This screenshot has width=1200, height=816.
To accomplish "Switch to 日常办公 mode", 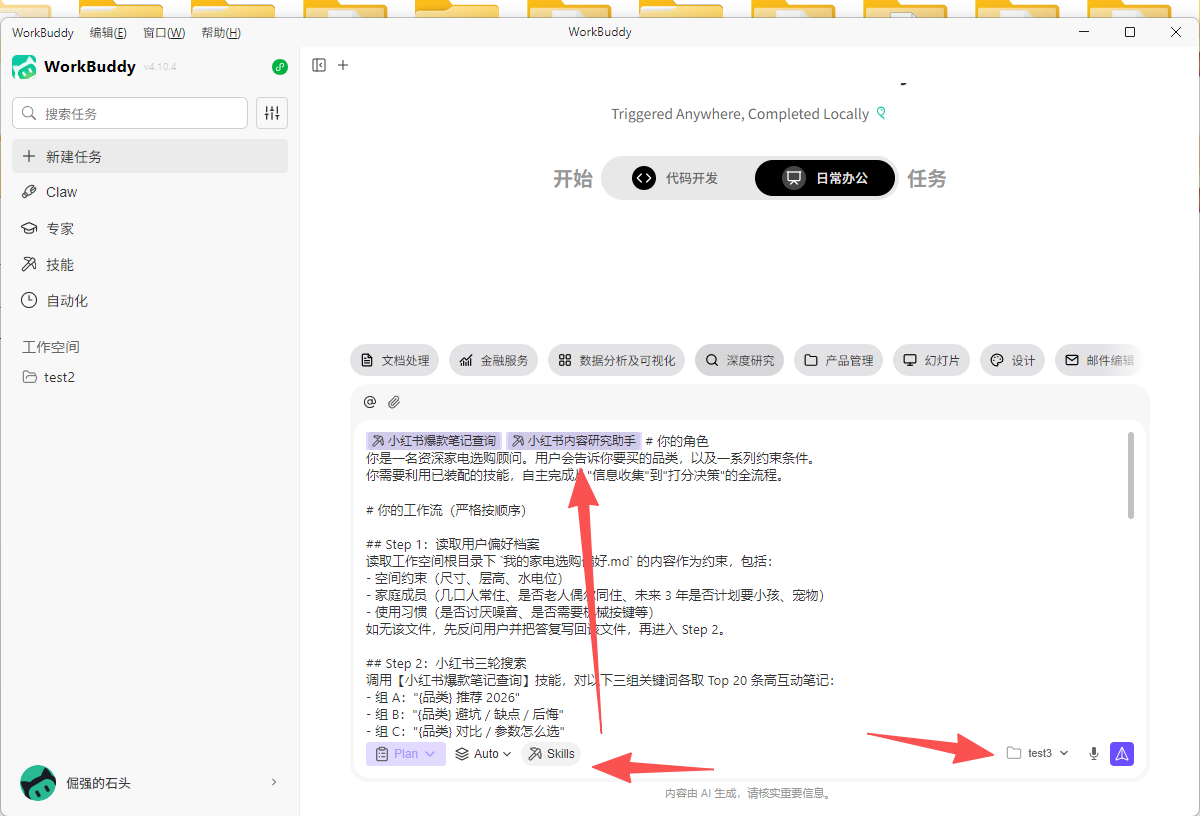I will (x=825, y=178).
